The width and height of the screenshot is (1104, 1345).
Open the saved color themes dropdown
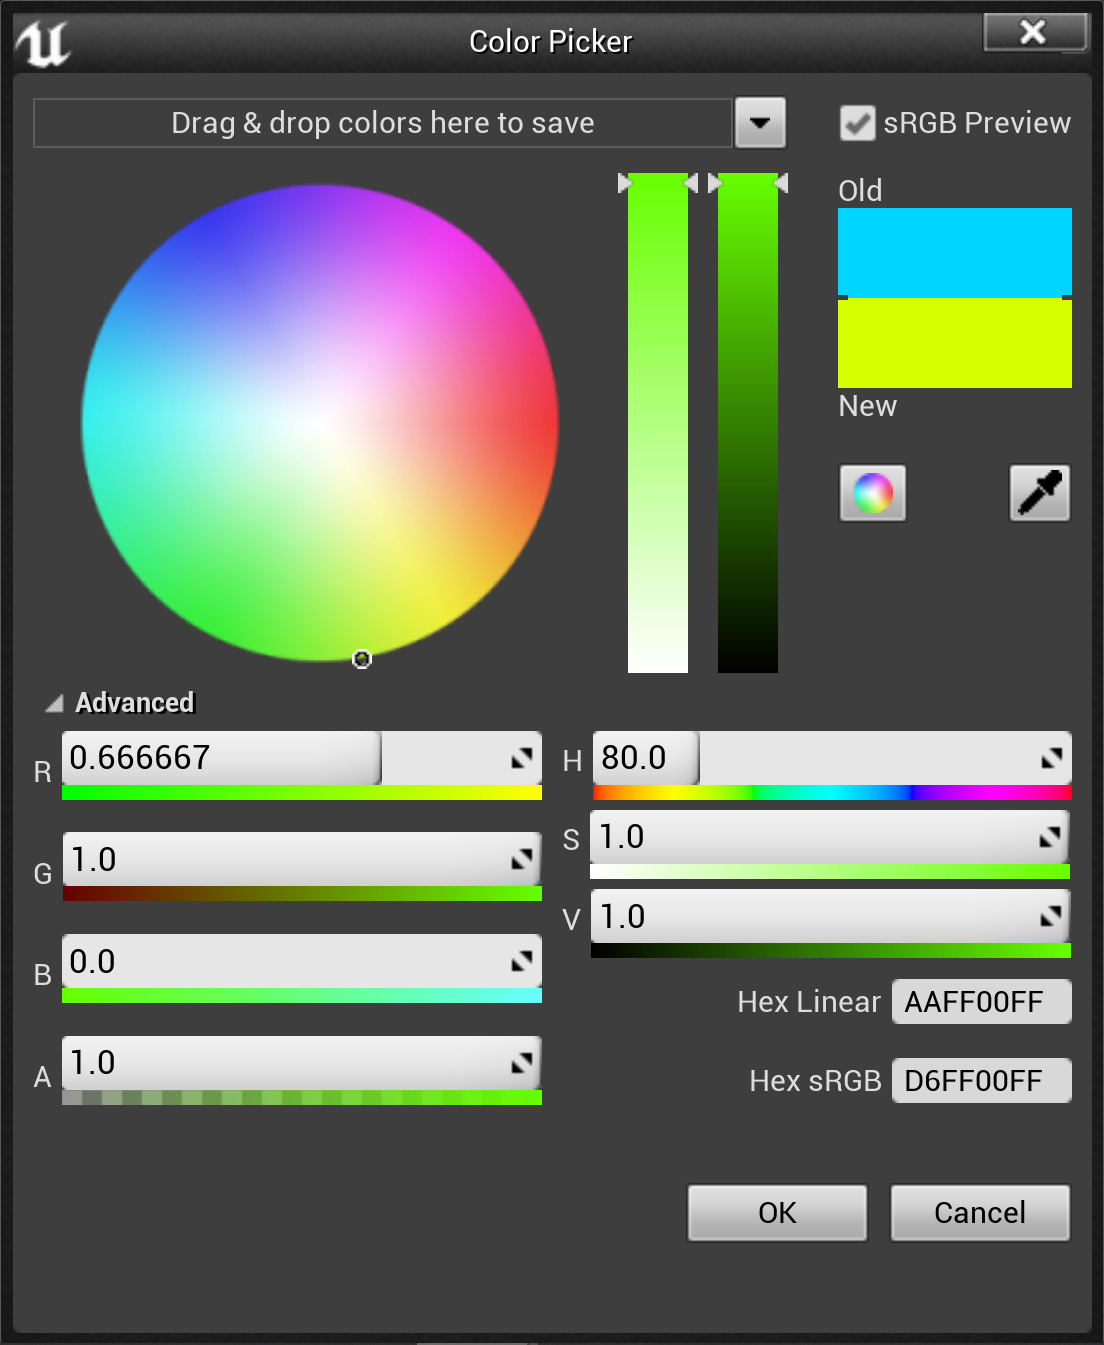pos(760,123)
